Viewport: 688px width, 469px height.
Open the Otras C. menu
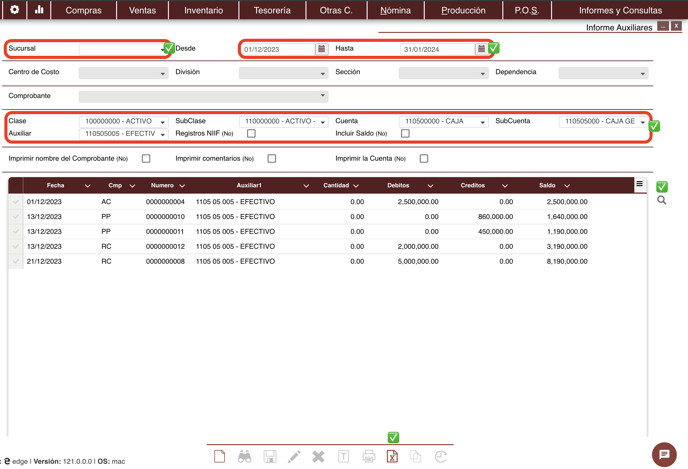(336, 10)
